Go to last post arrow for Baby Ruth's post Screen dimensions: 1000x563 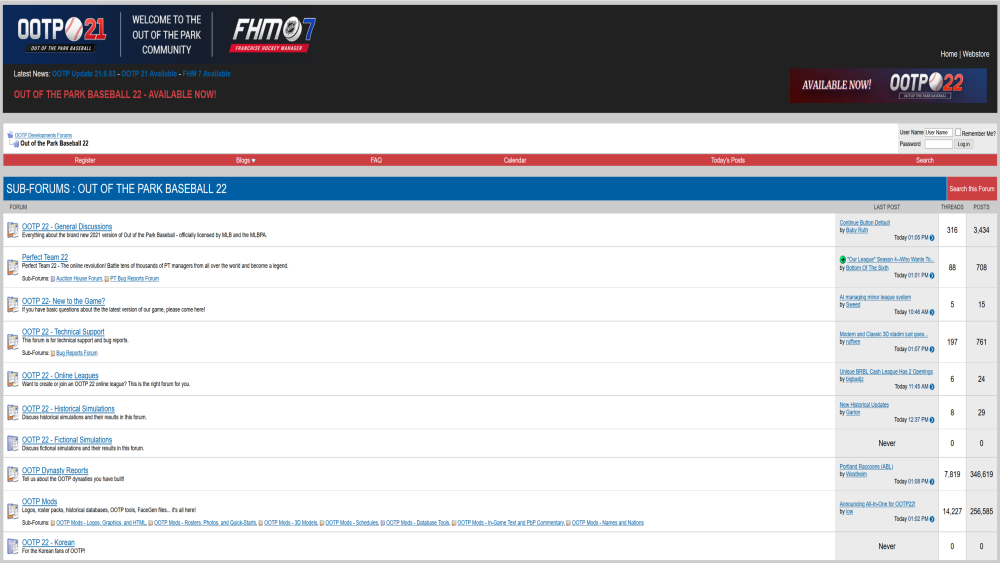tap(931, 238)
